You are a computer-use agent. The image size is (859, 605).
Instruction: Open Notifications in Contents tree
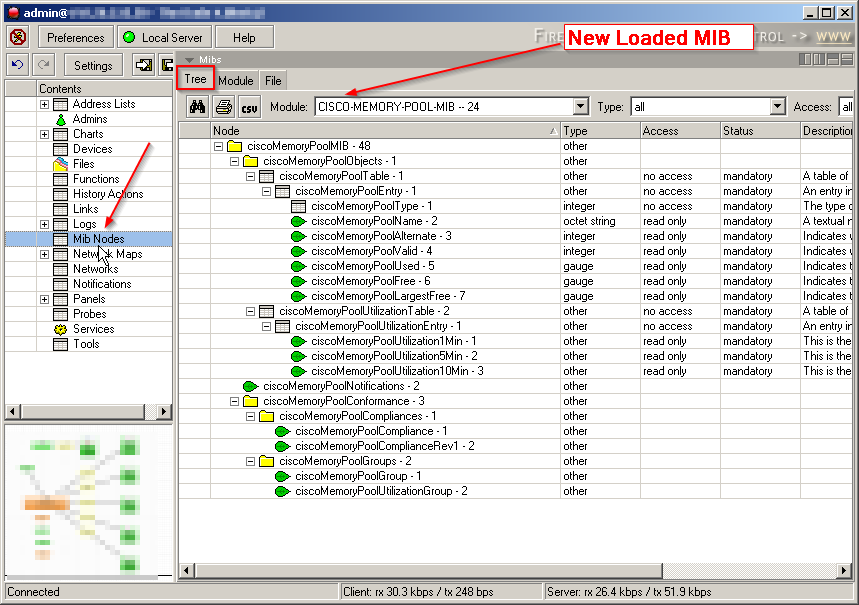[102, 284]
